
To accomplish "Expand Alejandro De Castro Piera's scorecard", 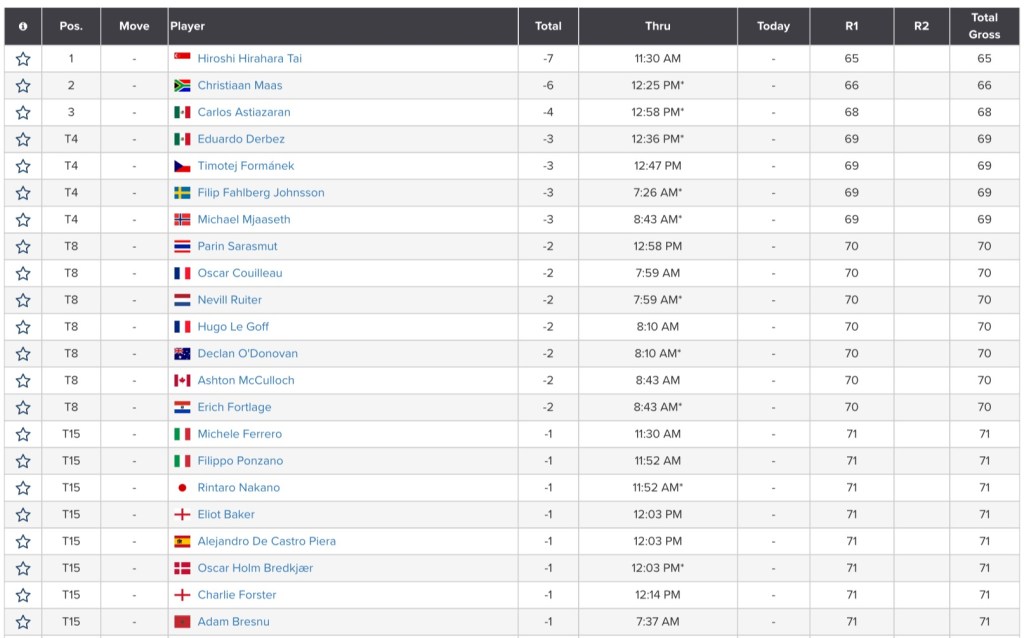I will pyautogui.click(x=266, y=541).
